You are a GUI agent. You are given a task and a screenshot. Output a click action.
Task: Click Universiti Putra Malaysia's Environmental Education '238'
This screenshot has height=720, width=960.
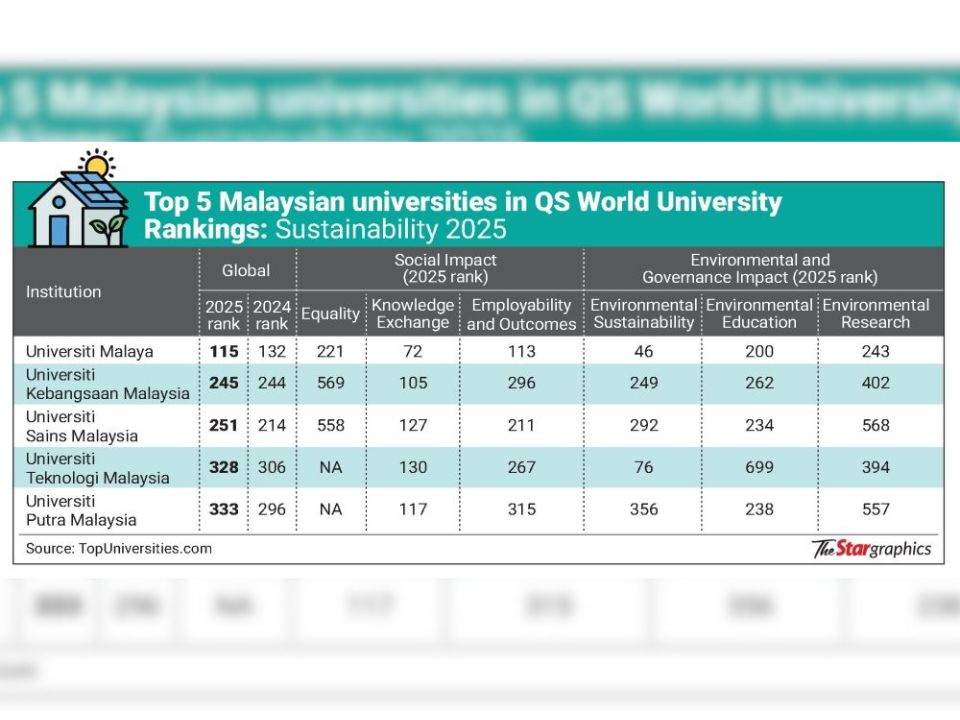pos(759,509)
